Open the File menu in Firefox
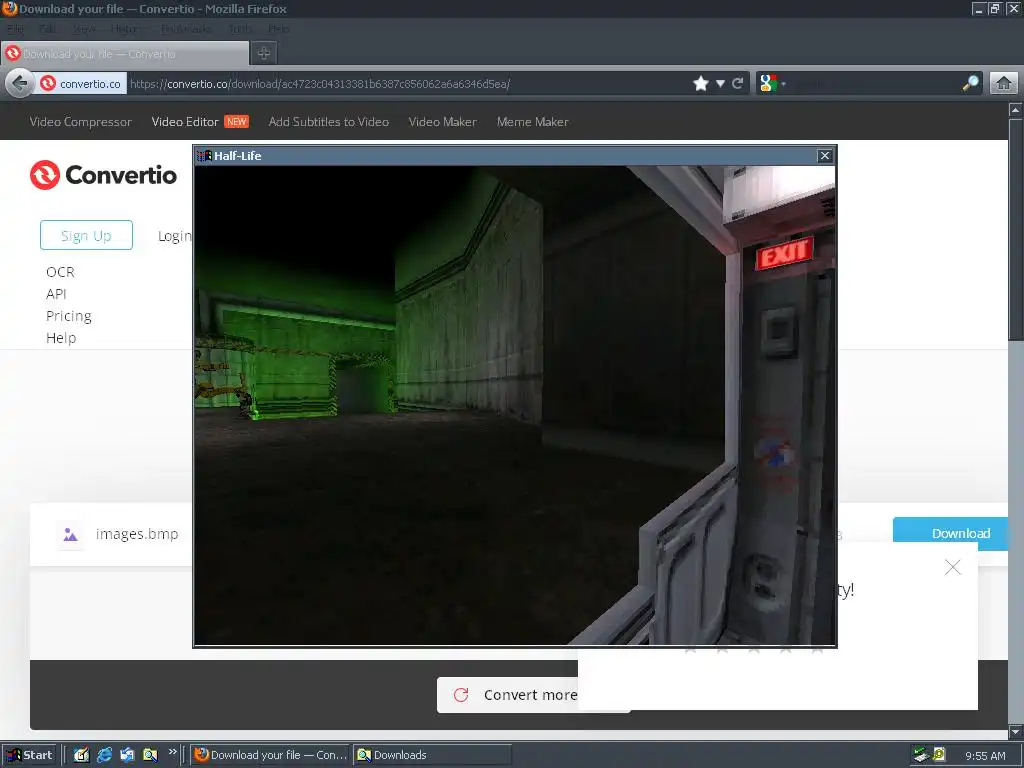This screenshot has width=1024, height=768. point(15,29)
